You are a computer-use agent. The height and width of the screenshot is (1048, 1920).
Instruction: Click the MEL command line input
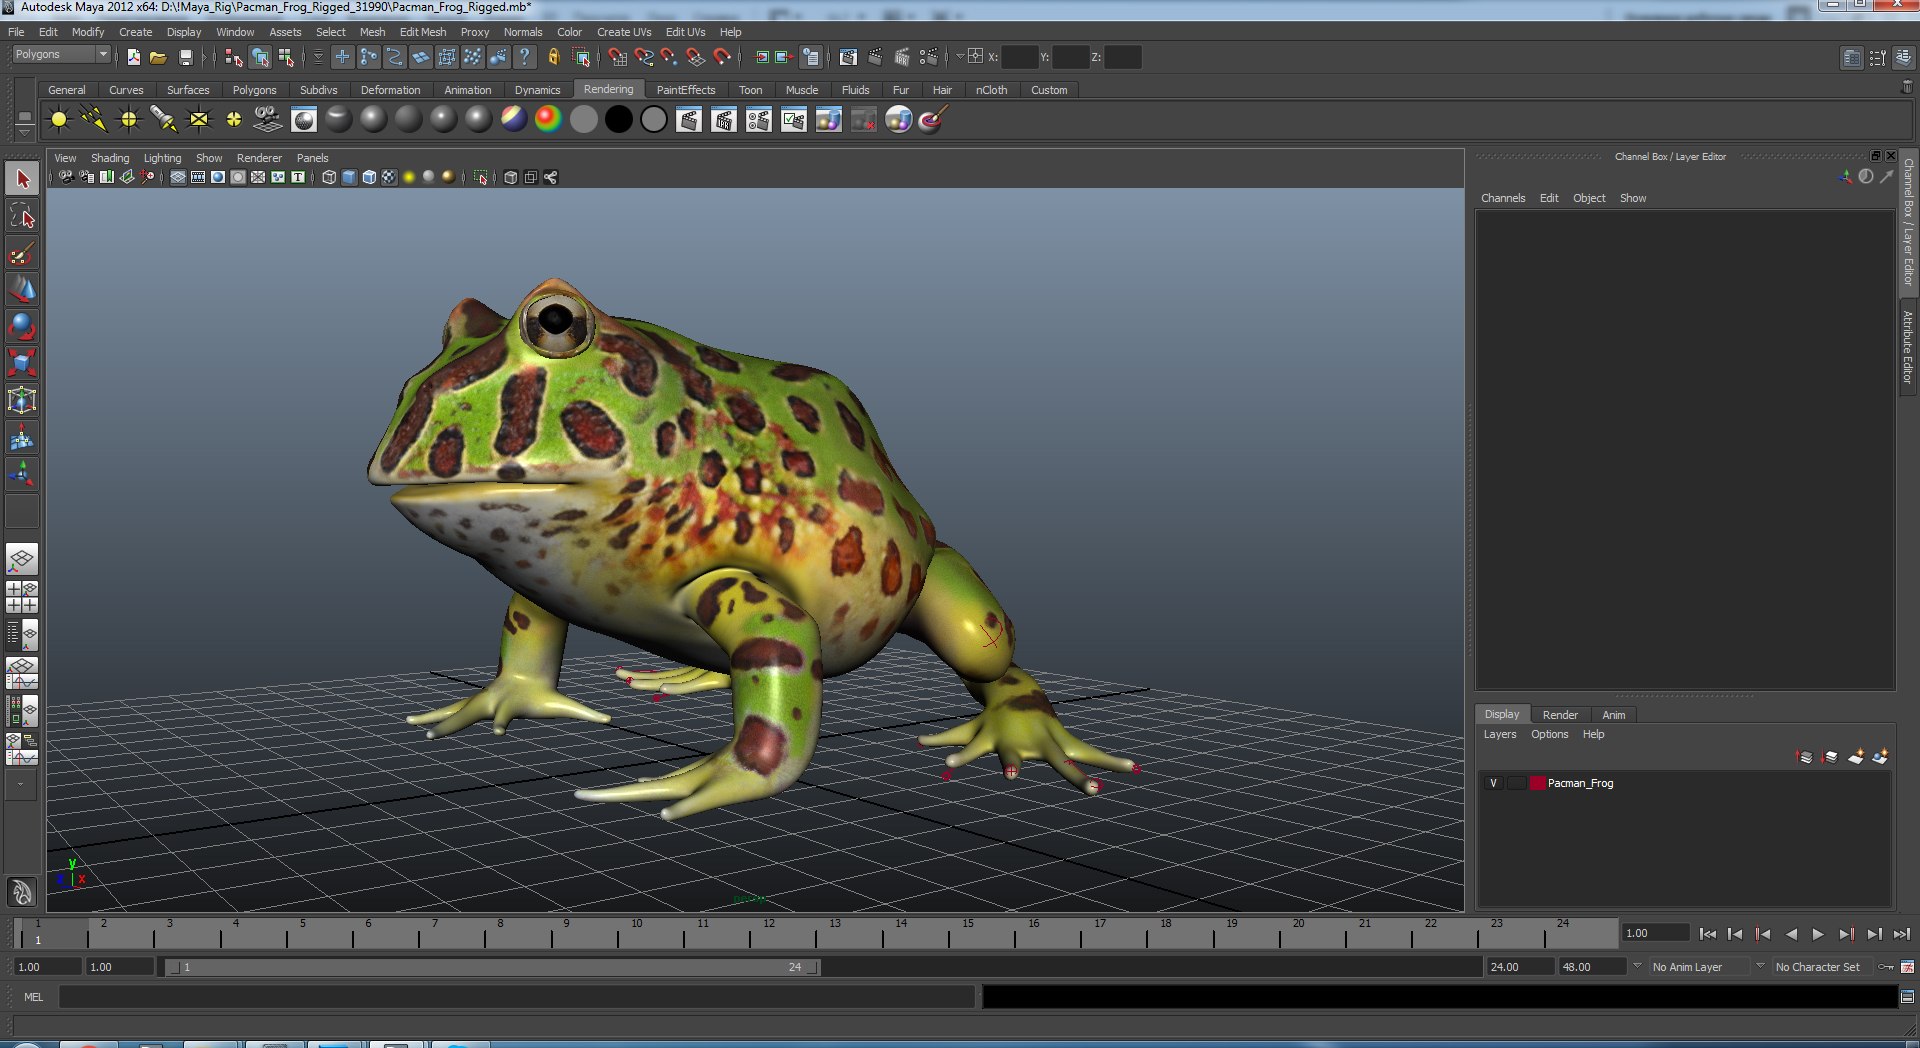[x=517, y=997]
